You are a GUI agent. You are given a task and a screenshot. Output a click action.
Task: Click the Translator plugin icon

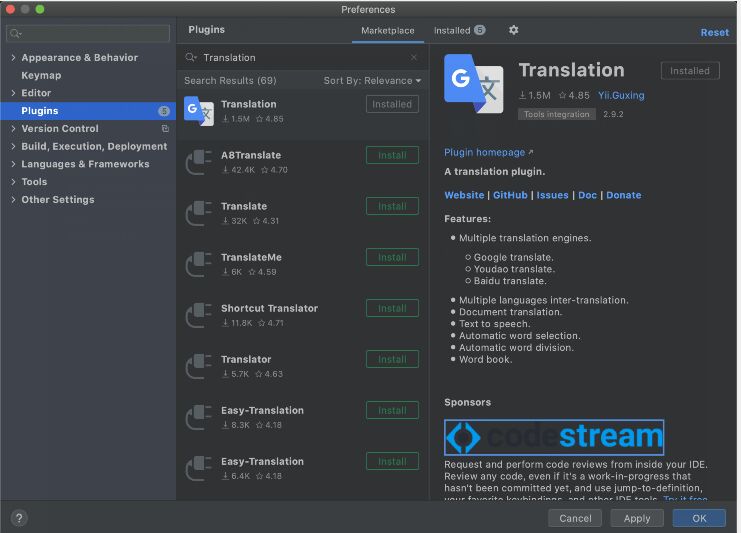click(x=199, y=366)
